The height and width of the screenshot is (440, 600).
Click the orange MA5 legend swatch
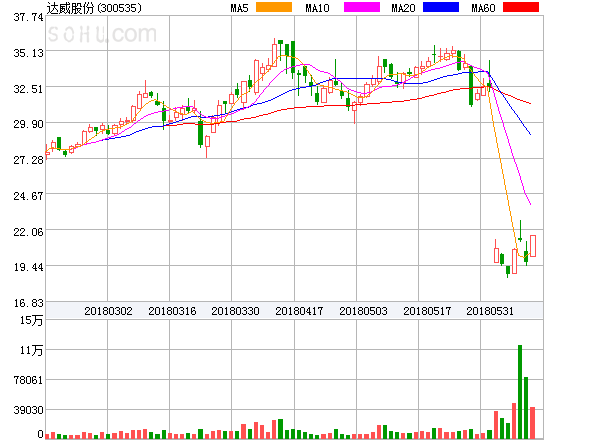274,7
